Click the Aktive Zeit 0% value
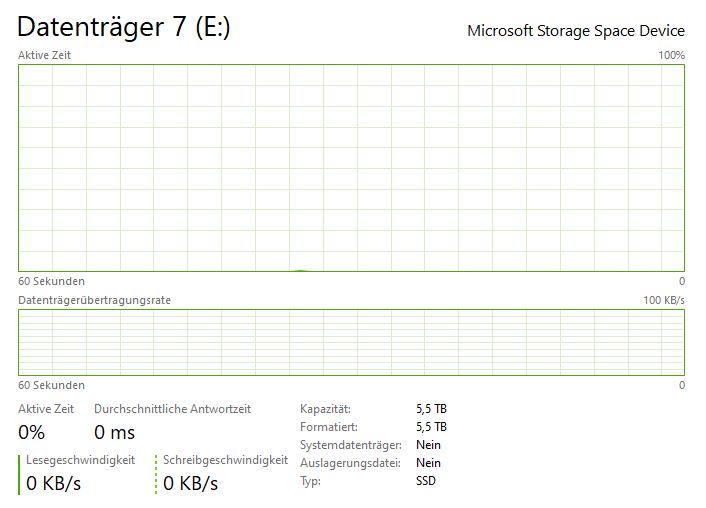This screenshot has width=706, height=508. point(32,433)
